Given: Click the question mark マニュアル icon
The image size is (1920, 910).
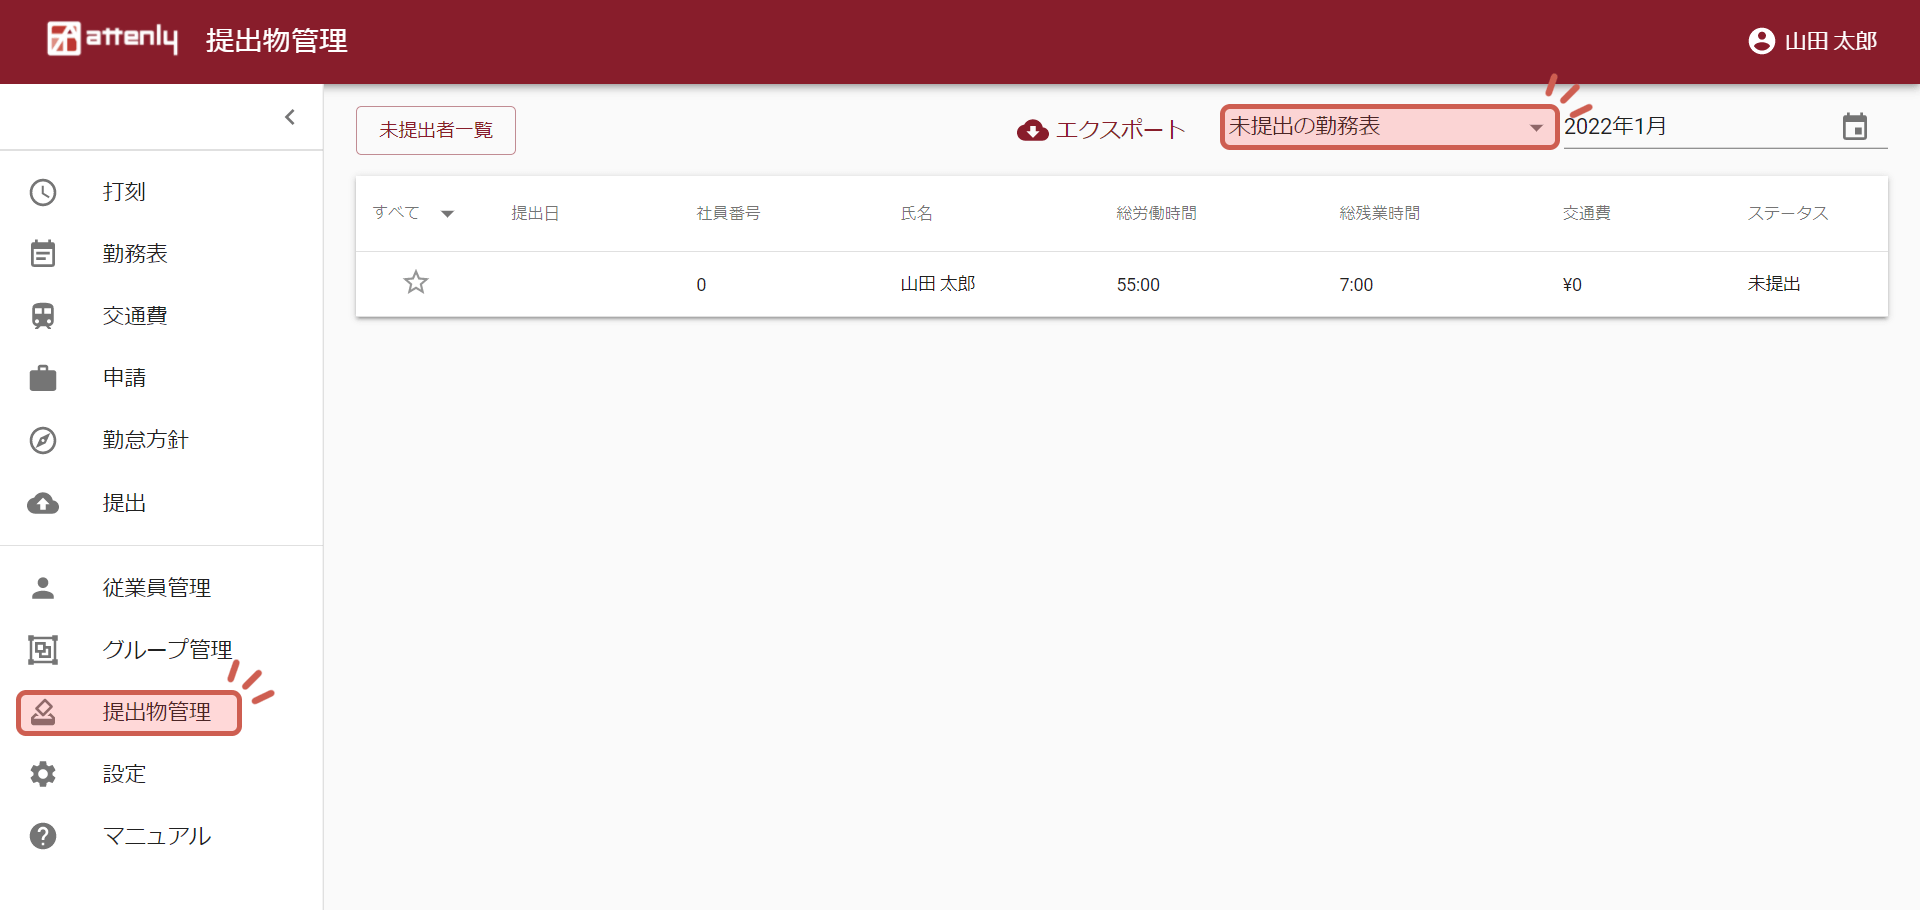Looking at the screenshot, I should [43, 836].
